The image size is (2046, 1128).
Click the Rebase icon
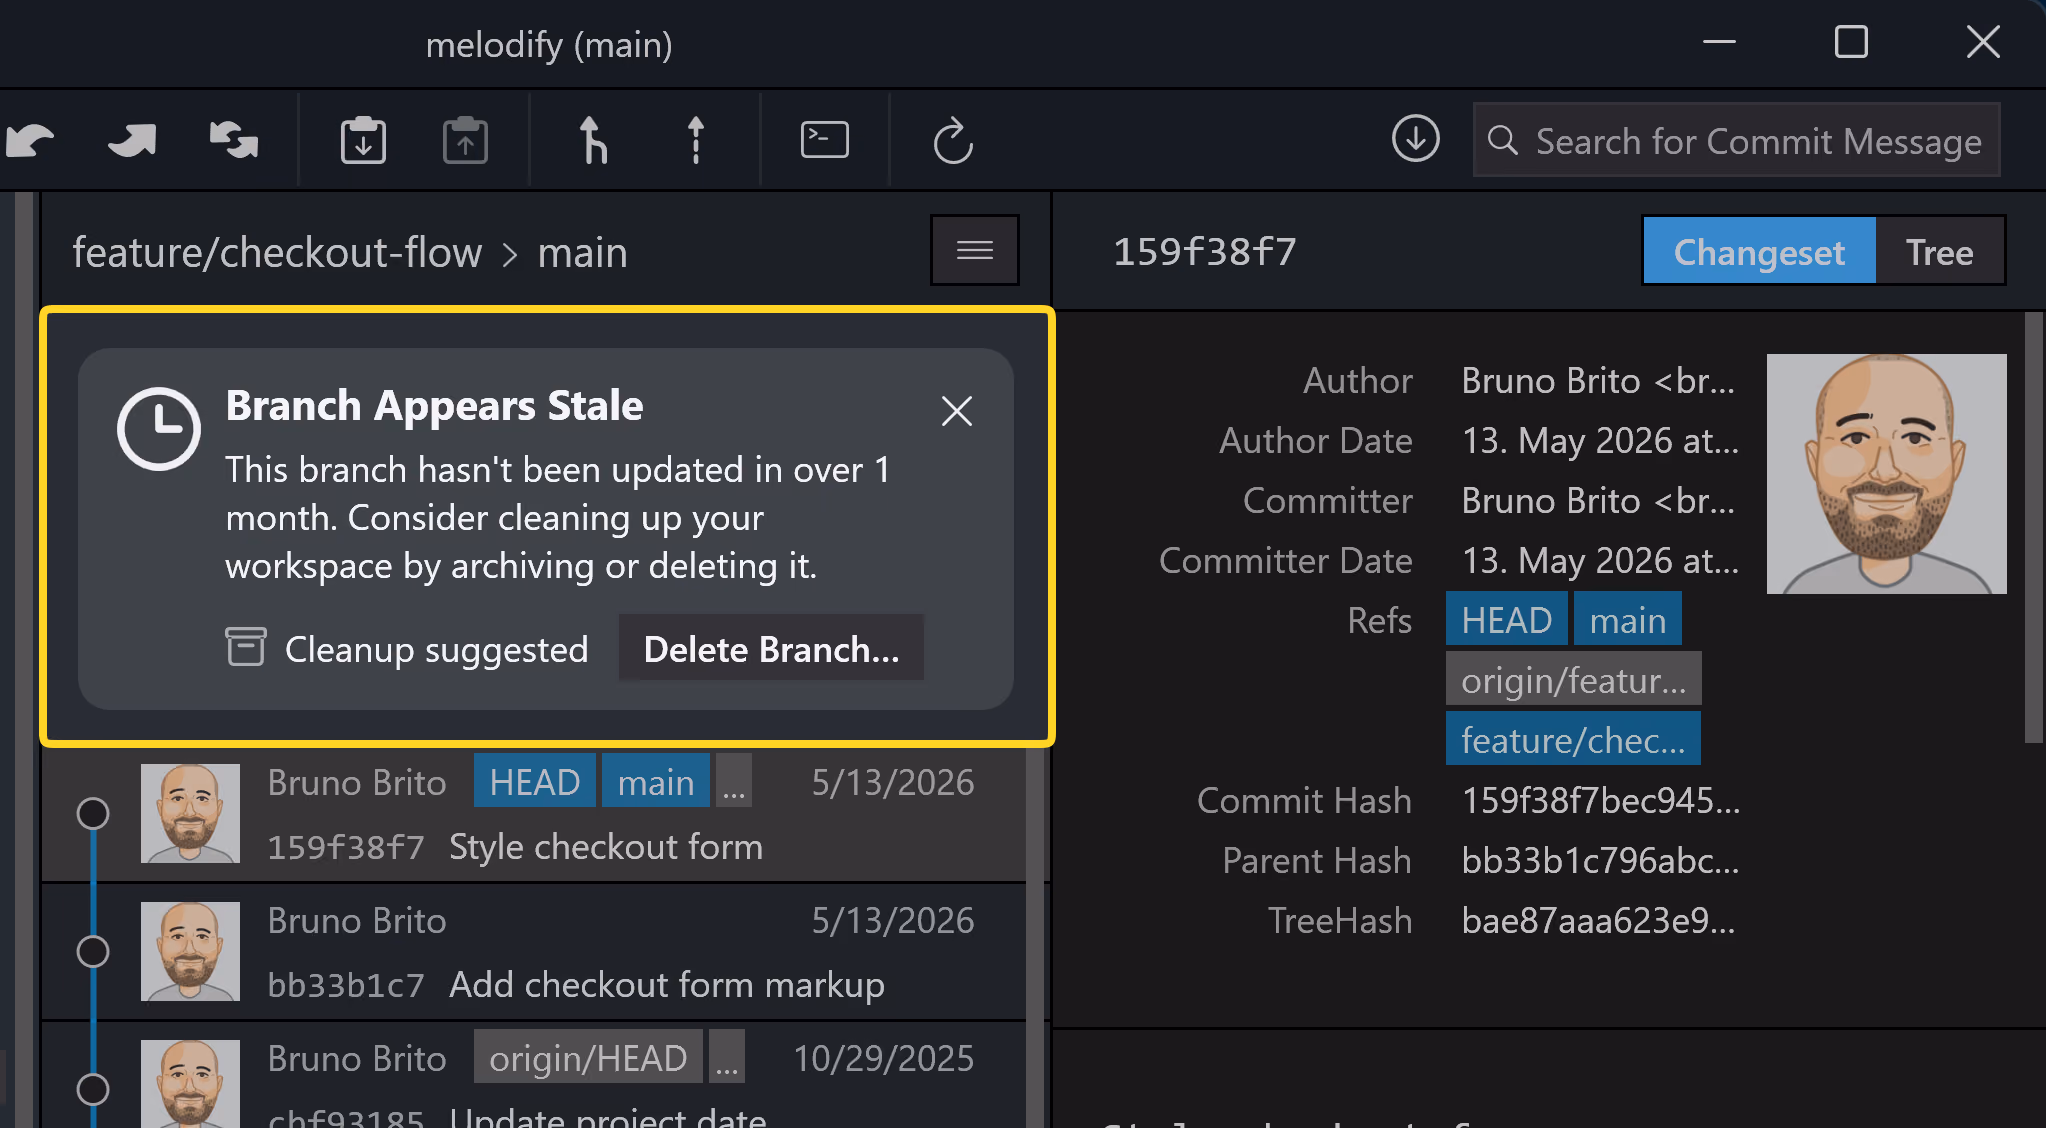coord(696,140)
